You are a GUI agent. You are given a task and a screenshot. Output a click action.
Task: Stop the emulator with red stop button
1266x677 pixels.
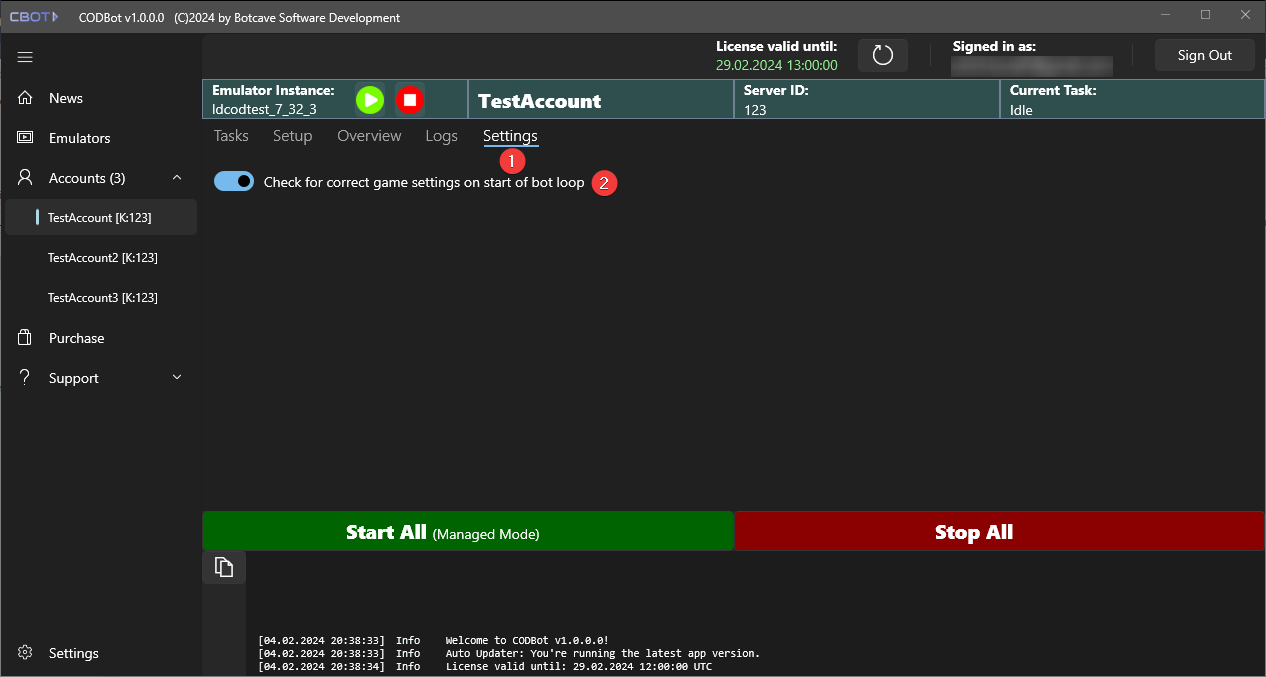(410, 100)
